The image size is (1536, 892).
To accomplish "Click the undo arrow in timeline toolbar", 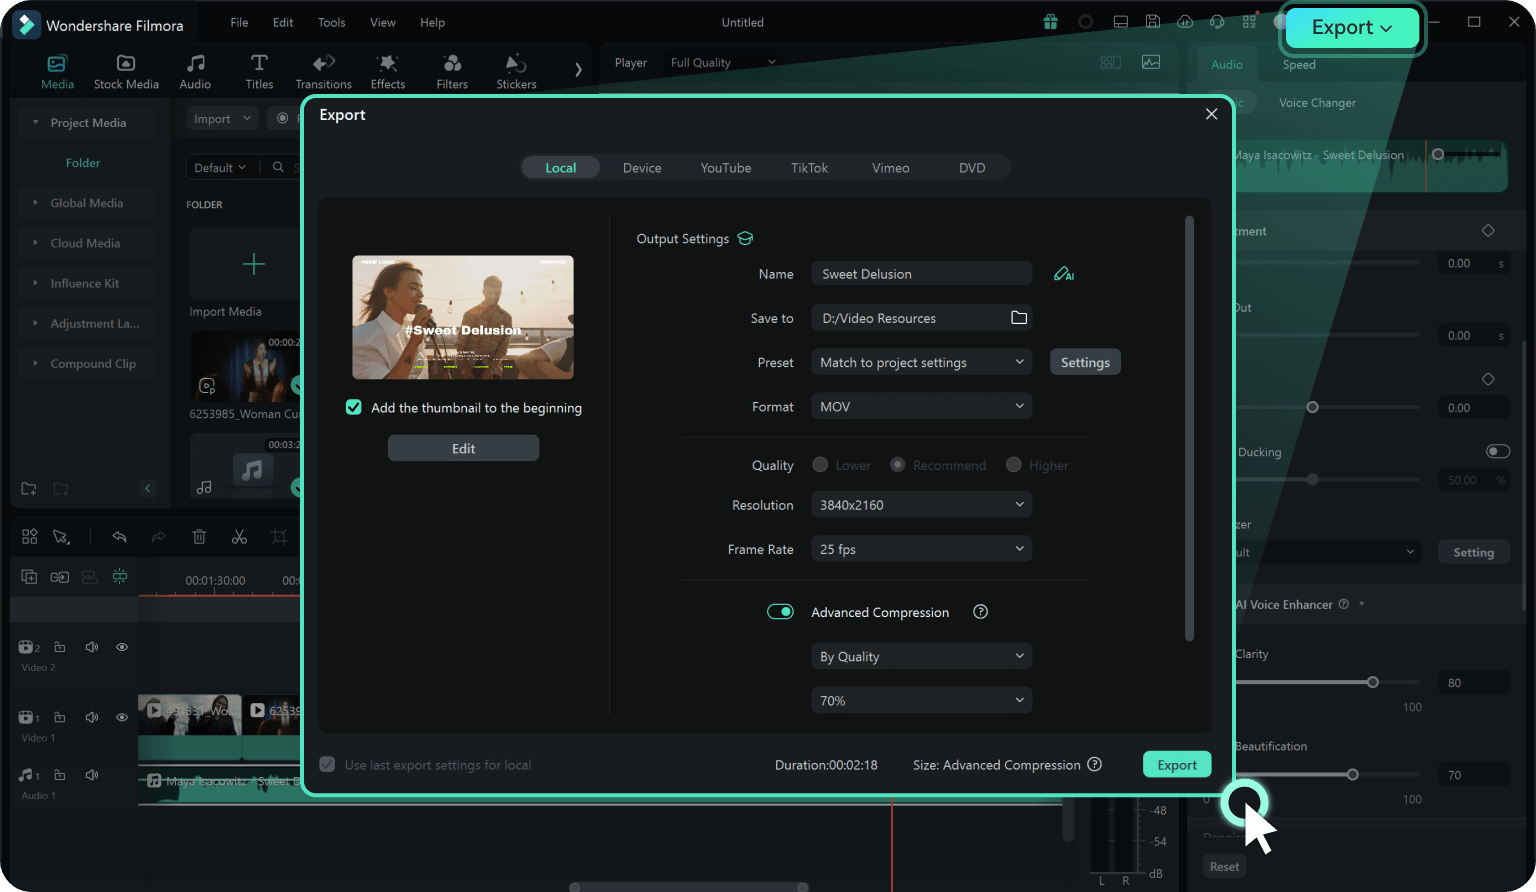I will coord(119,537).
